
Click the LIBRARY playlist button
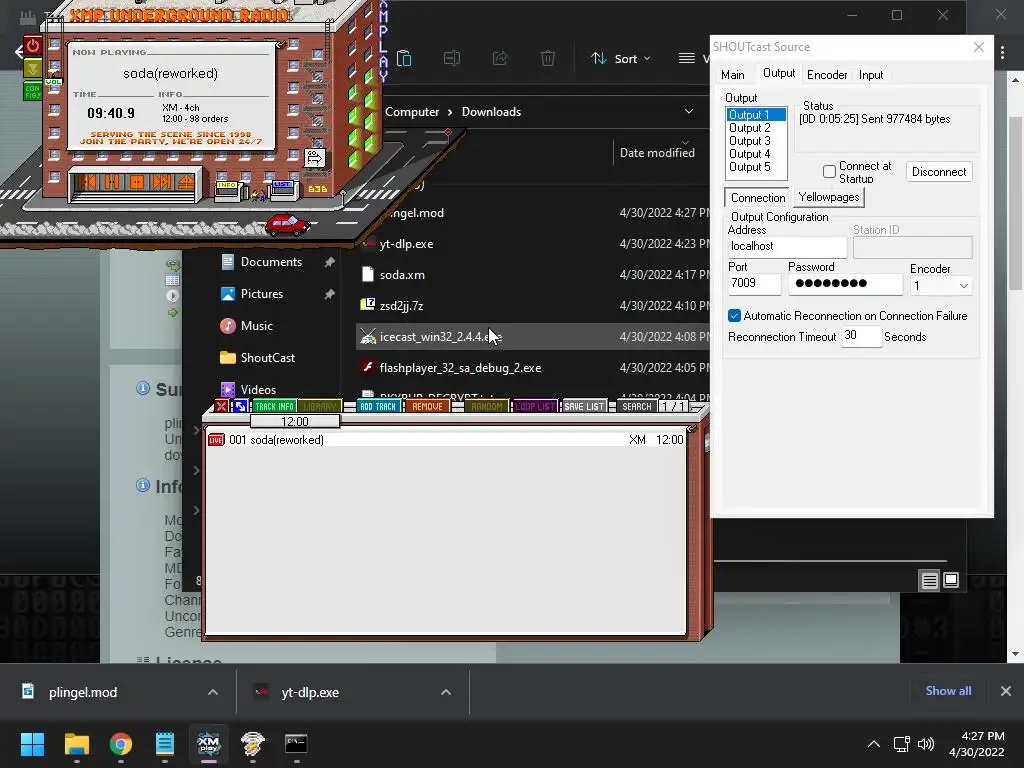click(x=319, y=406)
